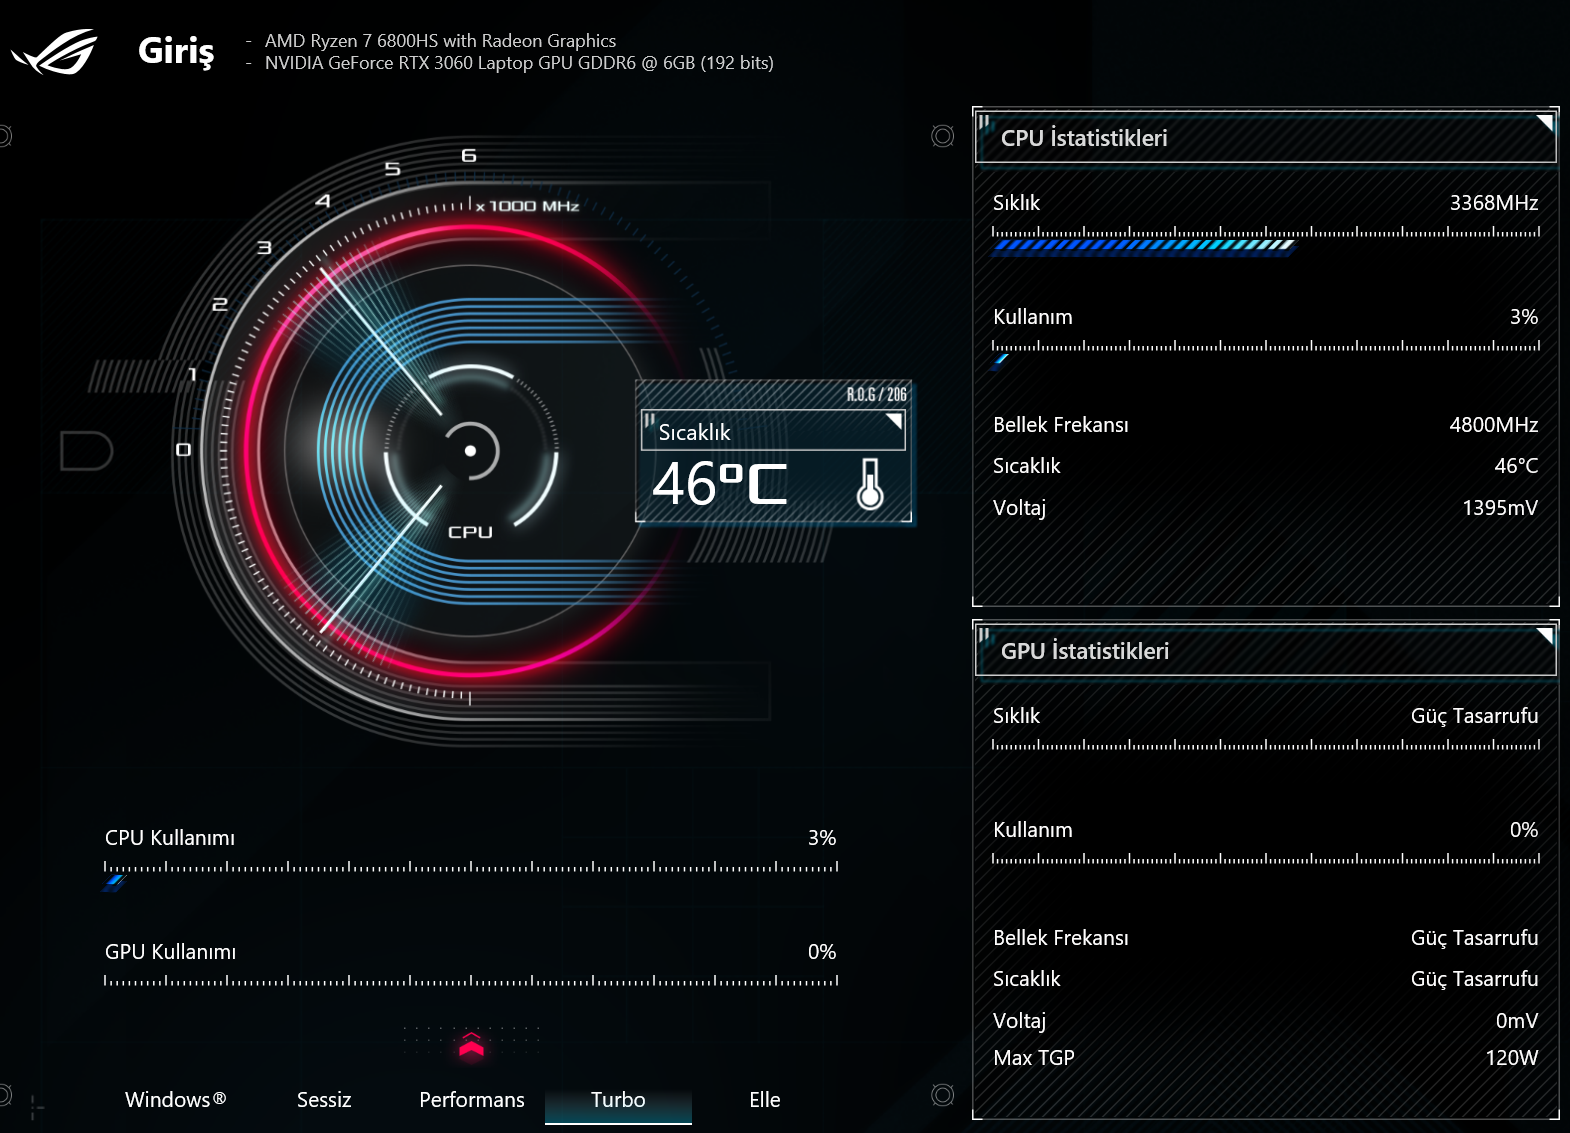Click the CPU Voltaj 1395mV value
This screenshot has height=1133, width=1570.
click(1500, 508)
